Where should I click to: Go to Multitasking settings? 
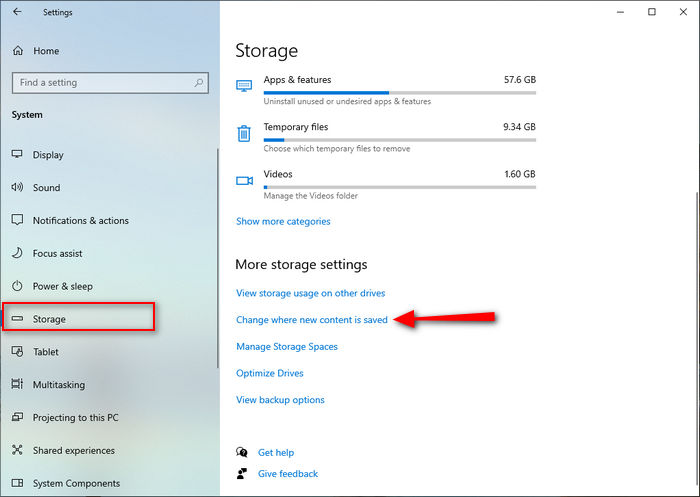click(x=109, y=384)
